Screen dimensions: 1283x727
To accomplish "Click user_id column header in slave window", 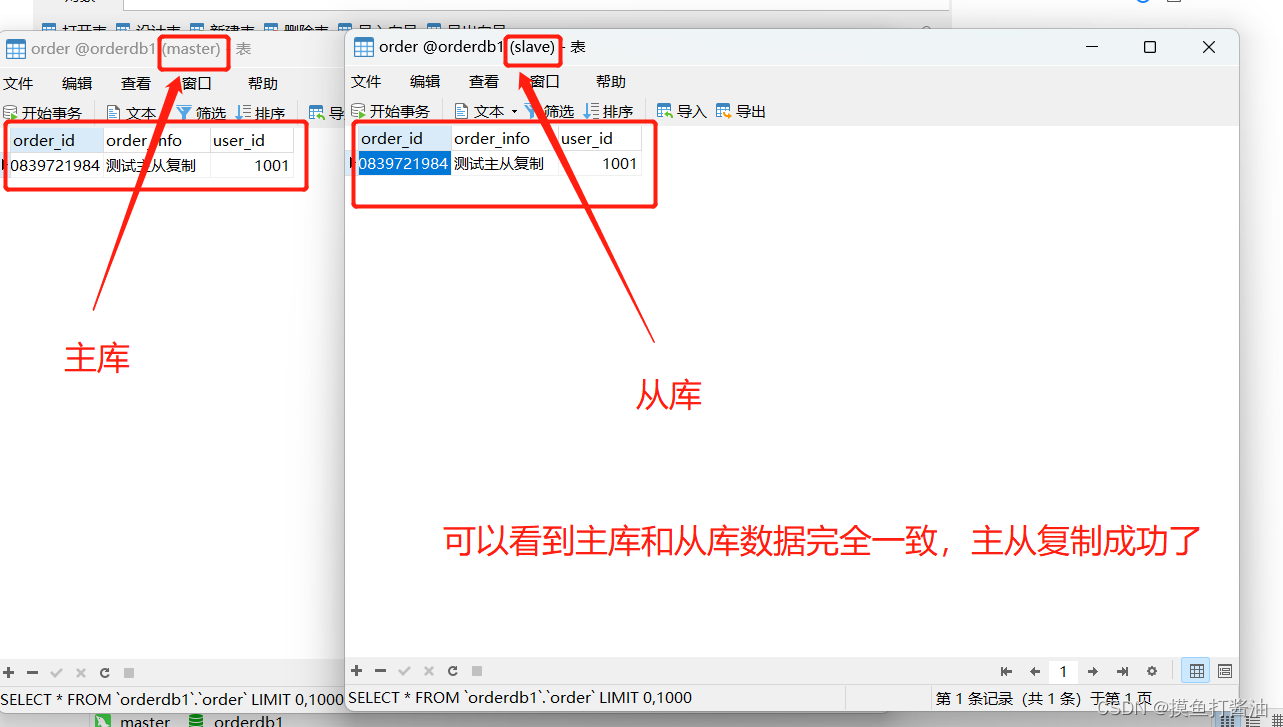I will pyautogui.click(x=599, y=138).
